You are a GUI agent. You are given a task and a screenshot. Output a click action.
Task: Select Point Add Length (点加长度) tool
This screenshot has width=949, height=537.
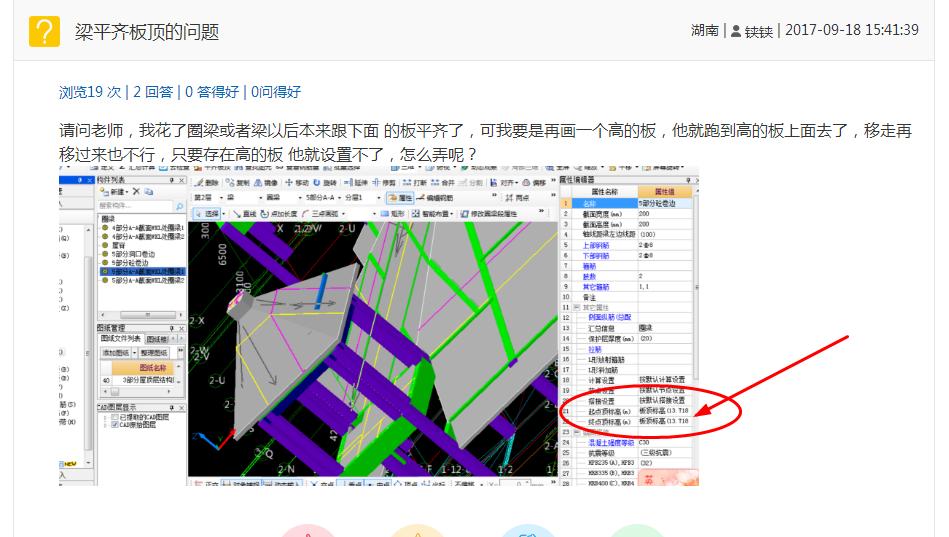(279, 214)
